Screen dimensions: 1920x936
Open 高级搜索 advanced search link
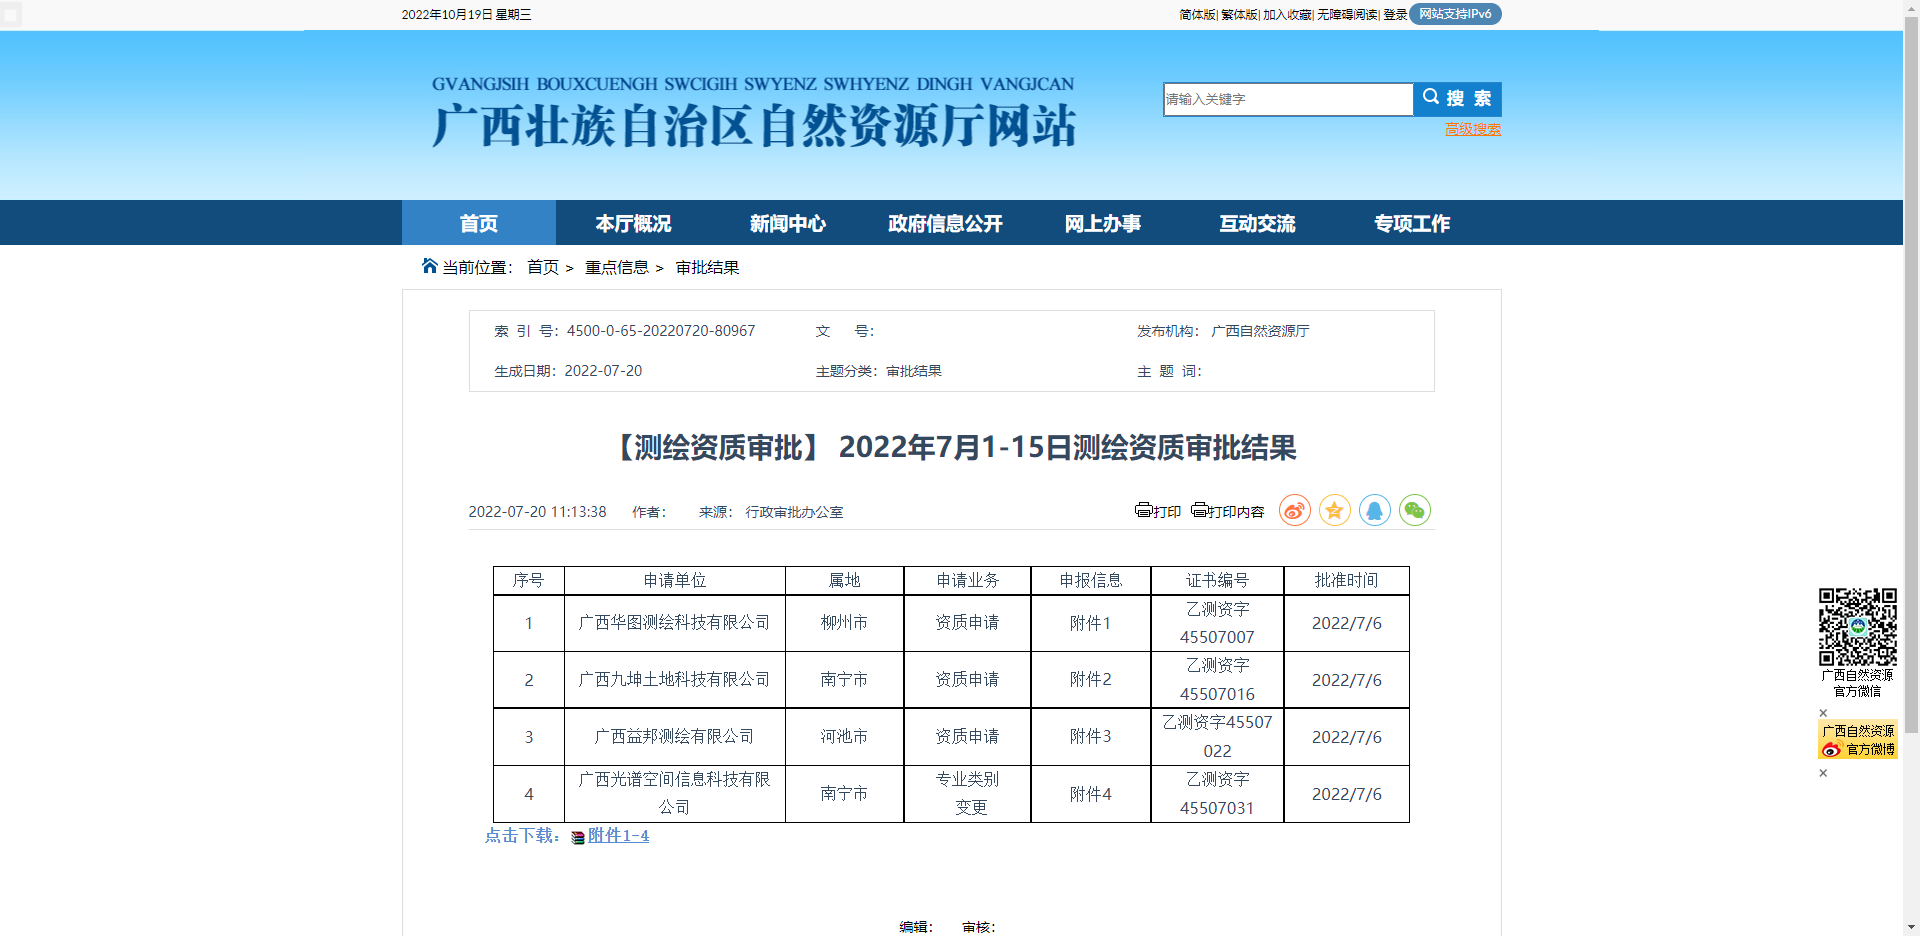tap(1472, 129)
